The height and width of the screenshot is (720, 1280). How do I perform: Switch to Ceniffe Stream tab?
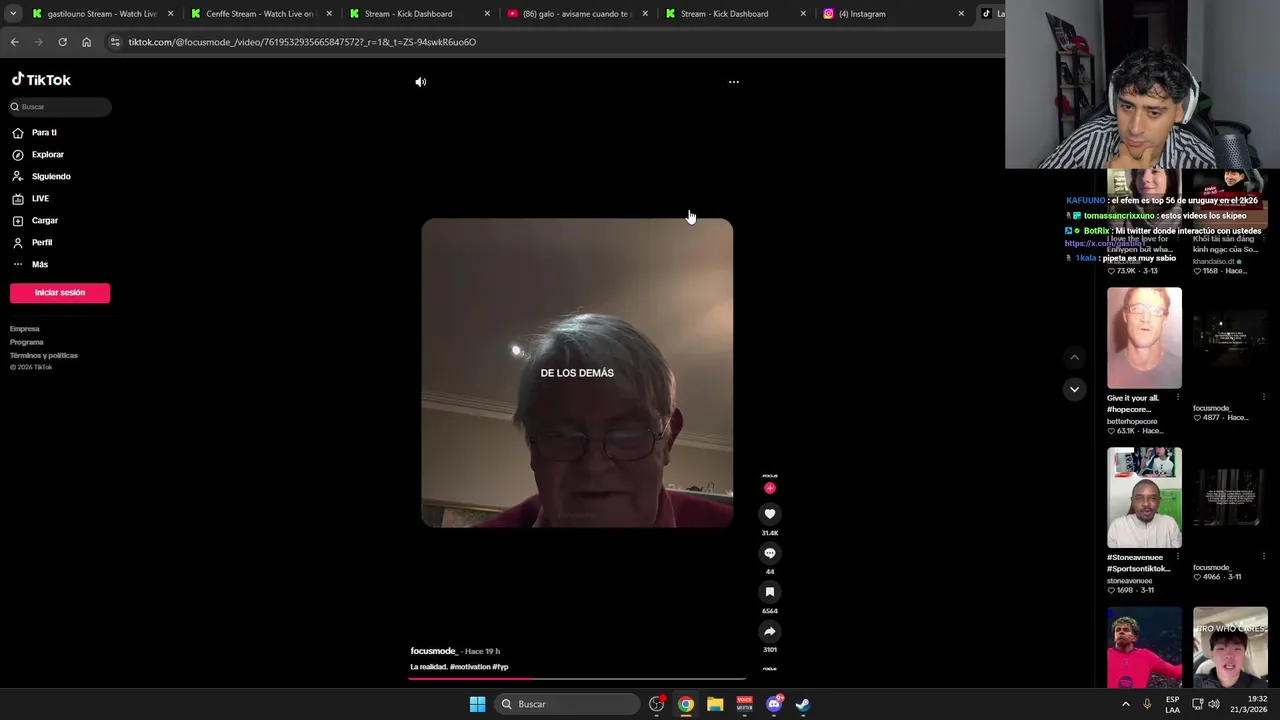tap(259, 14)
